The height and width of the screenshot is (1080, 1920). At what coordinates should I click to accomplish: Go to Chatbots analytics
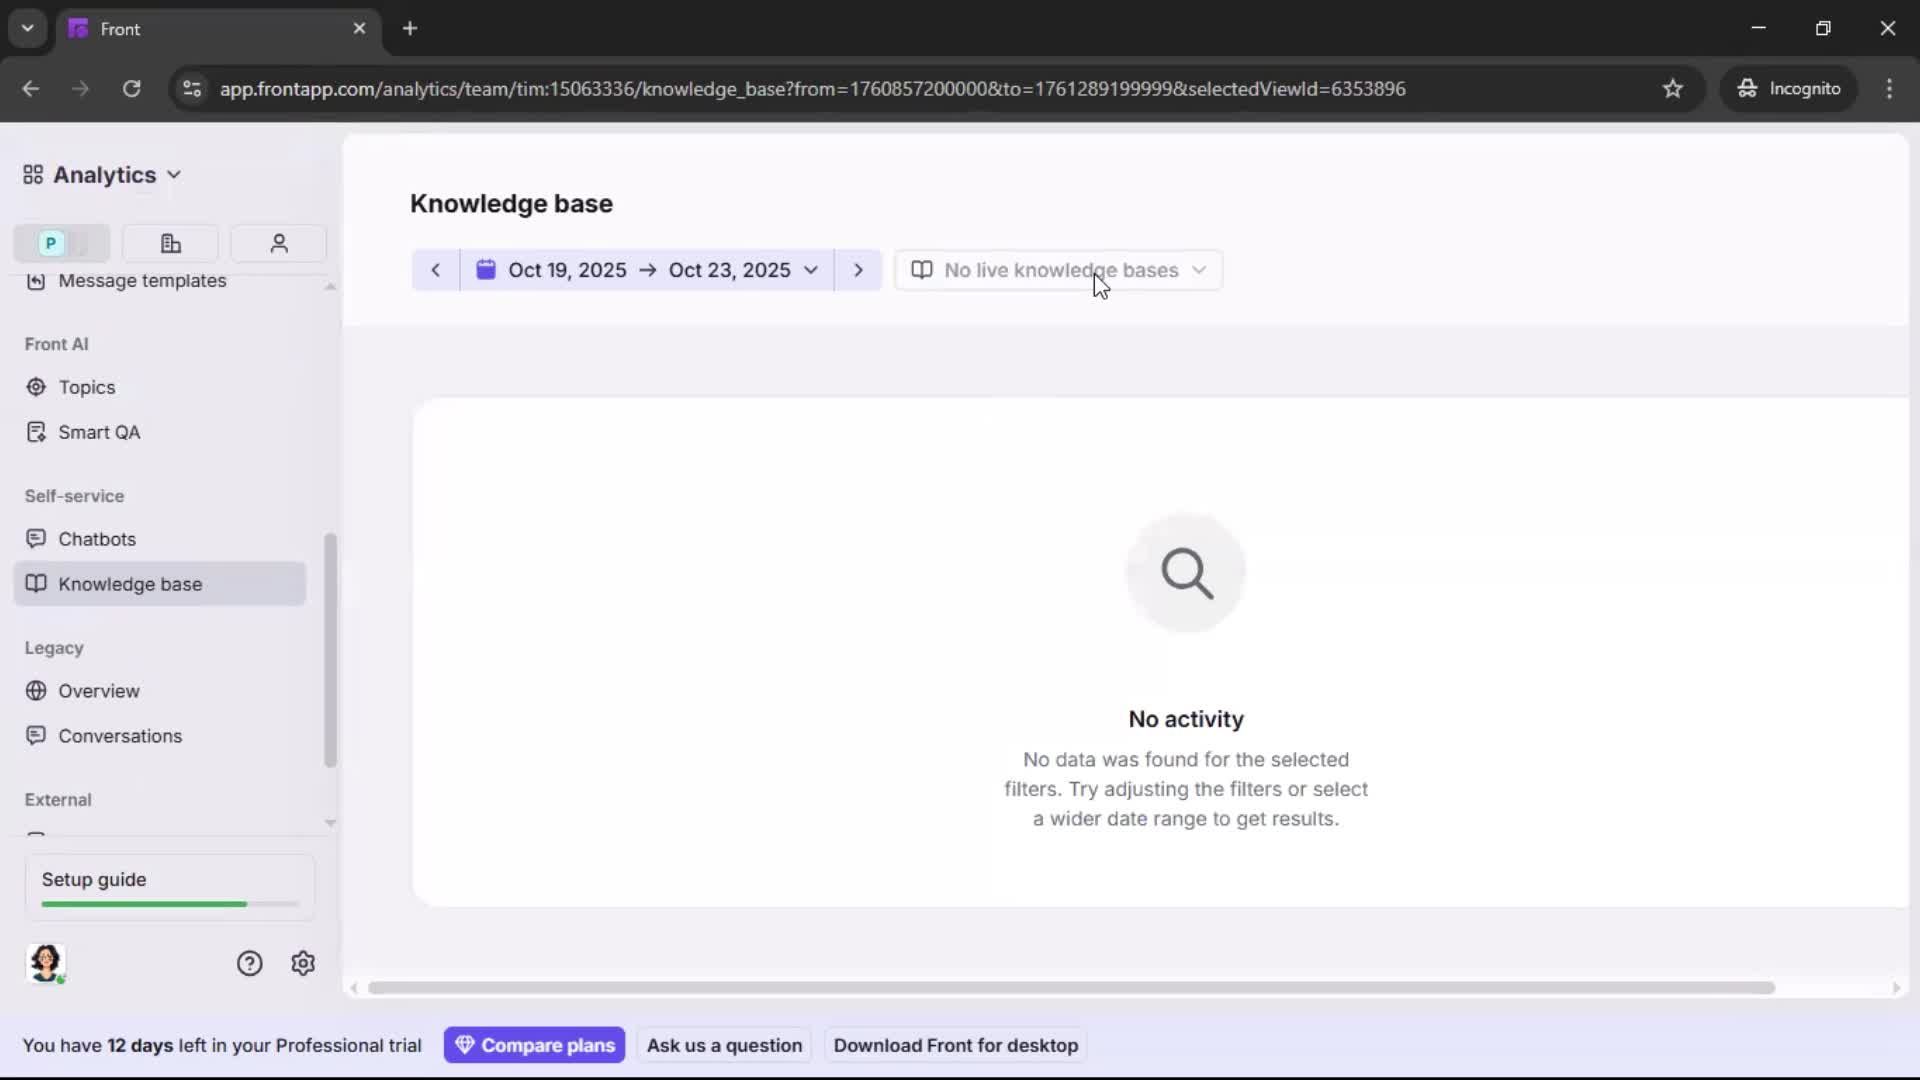97,539
